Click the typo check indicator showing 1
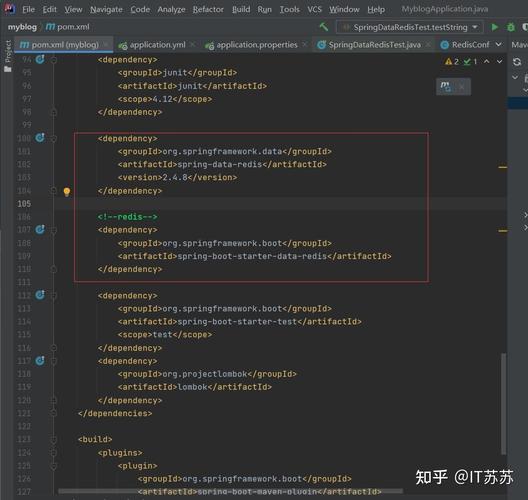 click(x=470, y=62)
